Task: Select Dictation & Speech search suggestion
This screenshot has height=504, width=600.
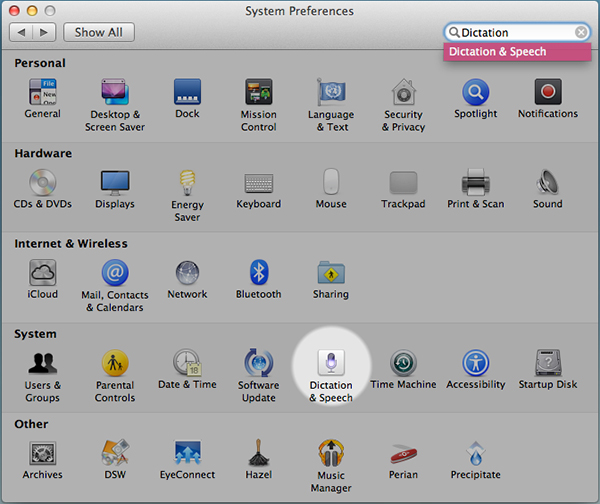Action: (x=517, y=52)
